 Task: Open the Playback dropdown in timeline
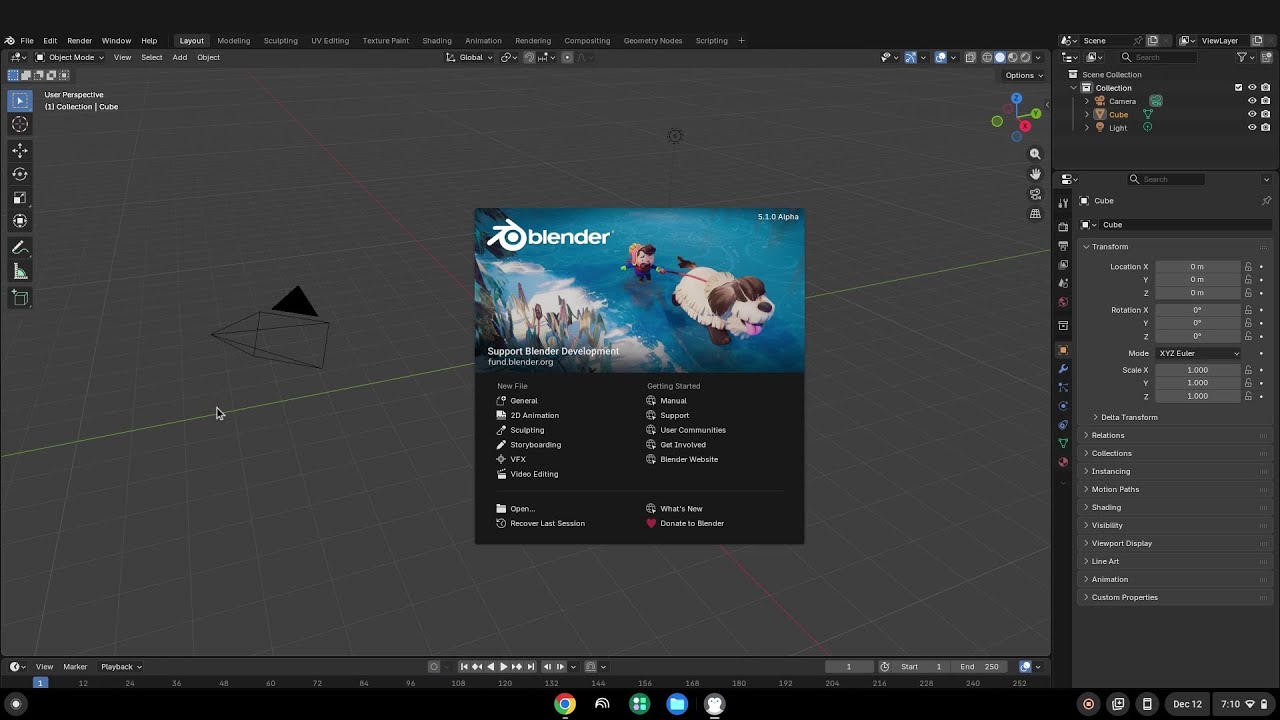pyautogui.click(x=121, y=667)
